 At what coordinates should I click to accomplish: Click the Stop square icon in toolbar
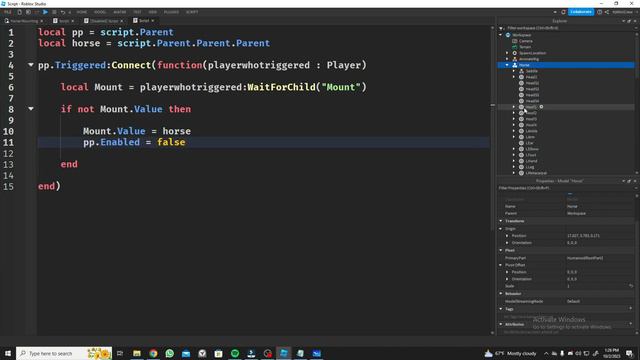pos(54,12)
